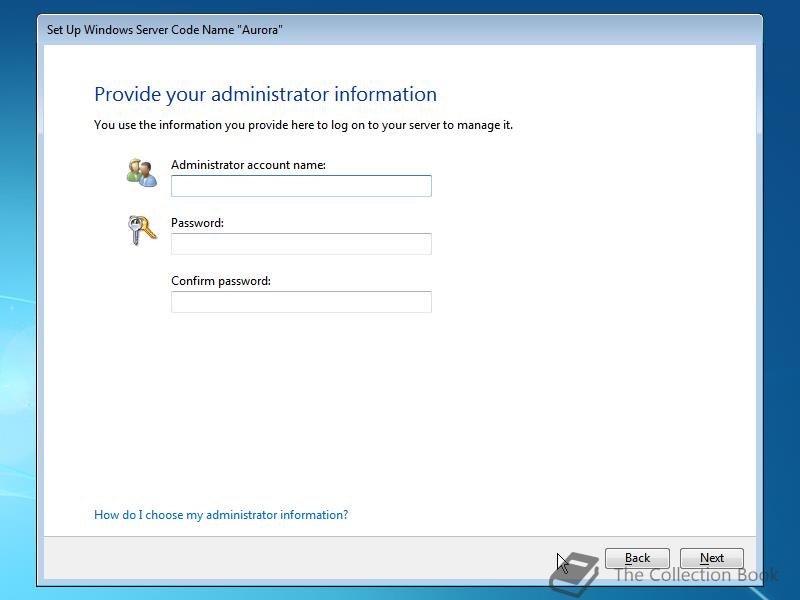800x600 pixels.
Task: Click the 'Provide your administrator information' heading
Action: [265, 94]
